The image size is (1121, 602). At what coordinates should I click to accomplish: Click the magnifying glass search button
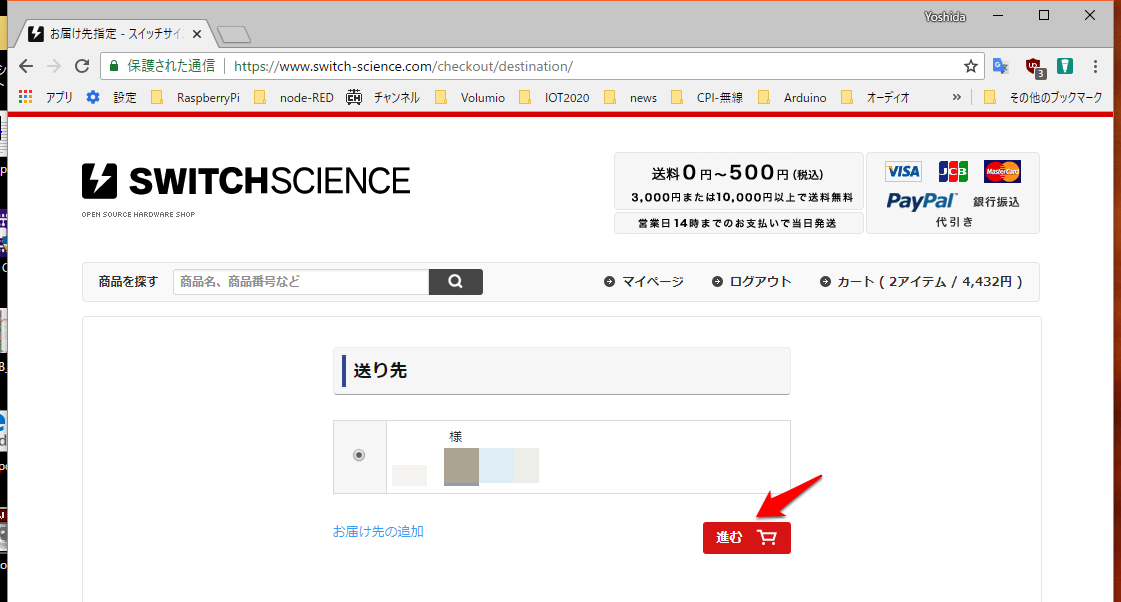click(x=455, y=282)
